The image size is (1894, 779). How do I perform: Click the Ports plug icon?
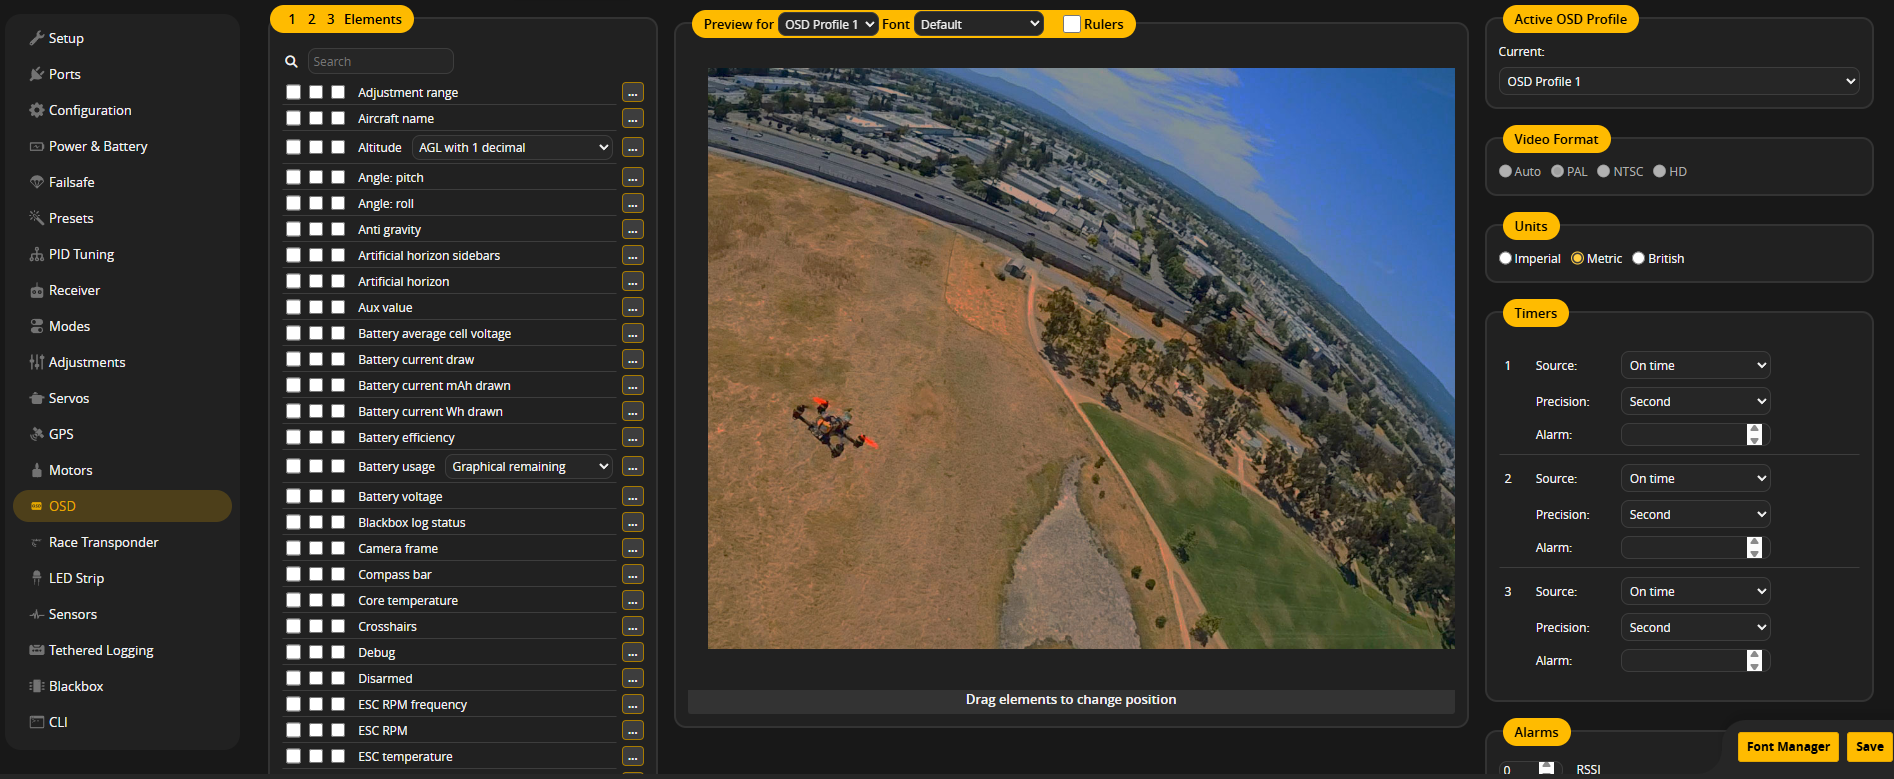point(37,74)
